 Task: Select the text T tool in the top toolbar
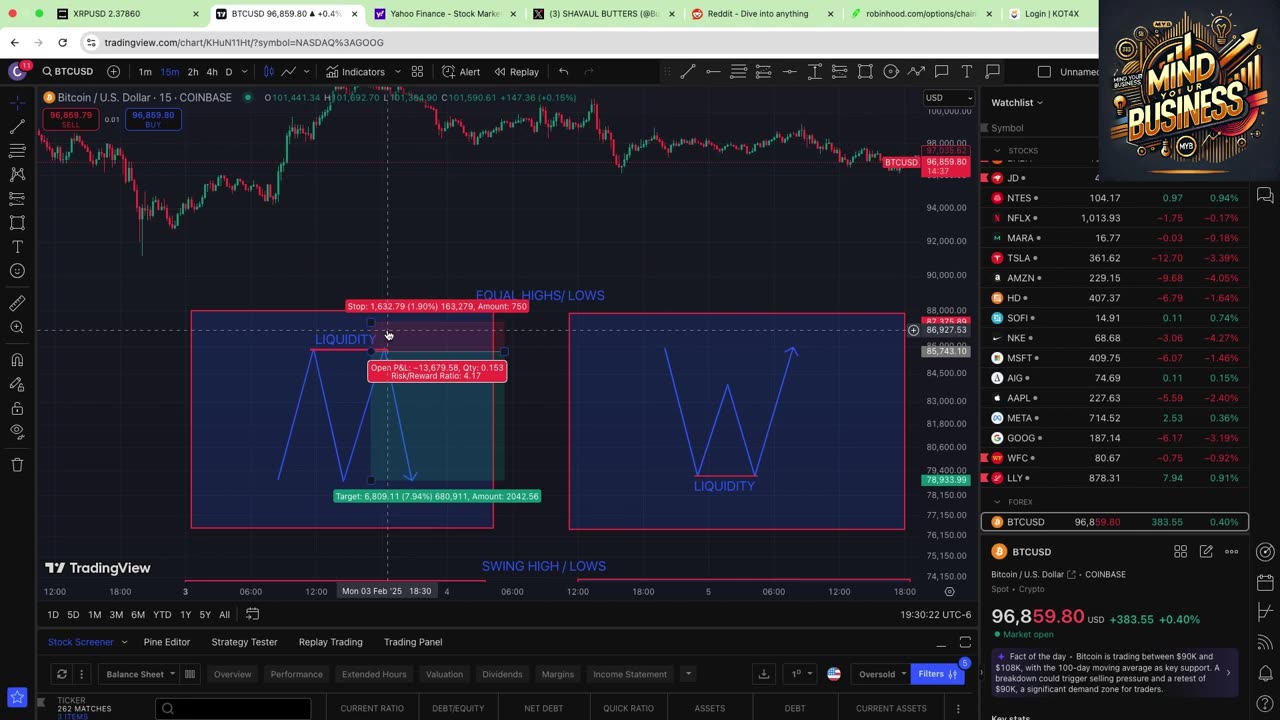[x=967, y=72]
